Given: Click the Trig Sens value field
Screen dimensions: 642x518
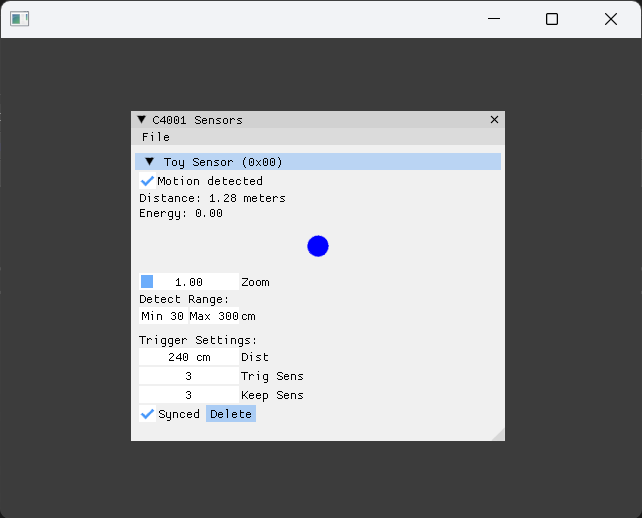Looking at the screenshot, I should coord(189,376).
